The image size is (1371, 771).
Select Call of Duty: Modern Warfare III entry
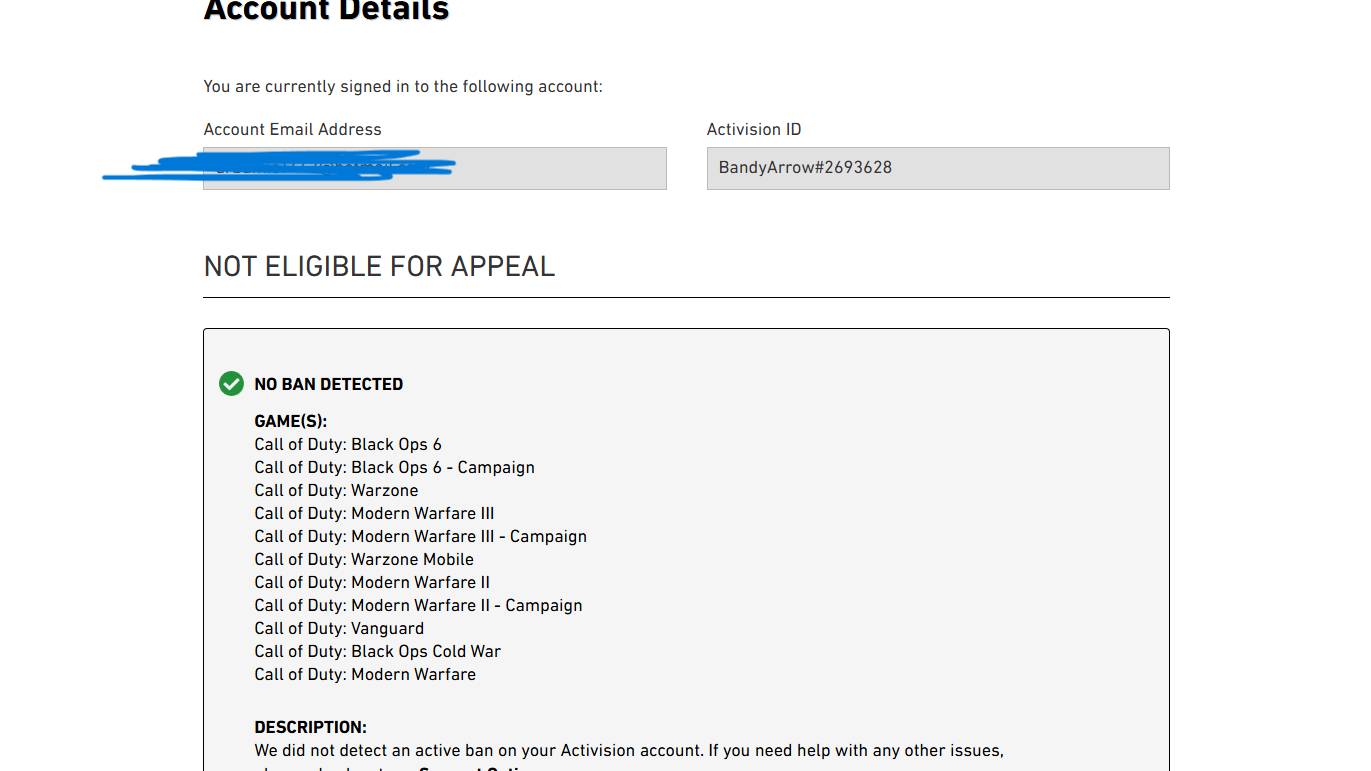[x=374, y=513]
